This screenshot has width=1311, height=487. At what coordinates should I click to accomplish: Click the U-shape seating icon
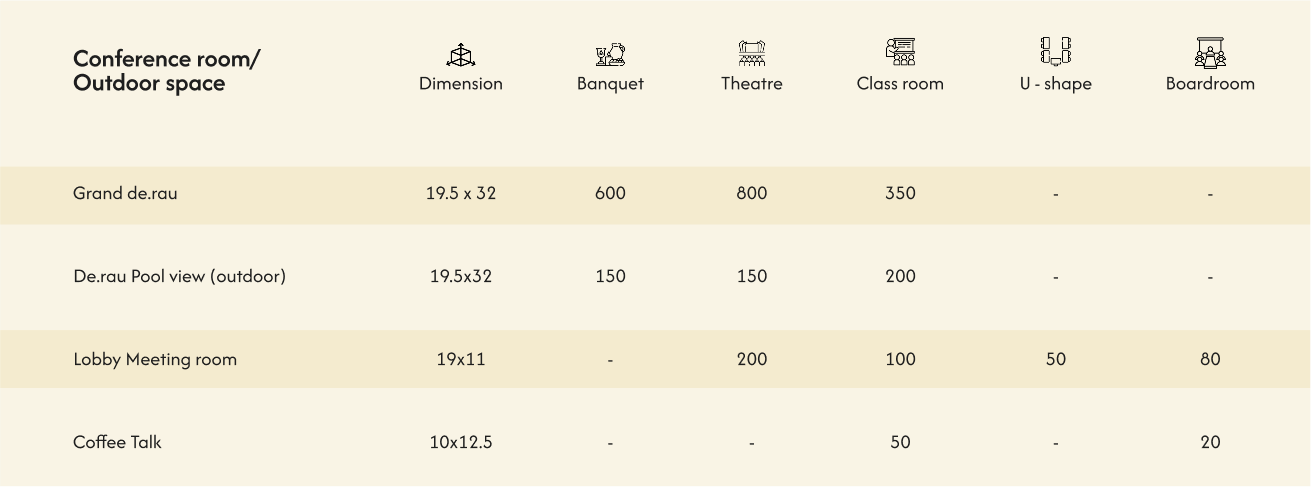pyautogui.click(x=1055, y=51)
